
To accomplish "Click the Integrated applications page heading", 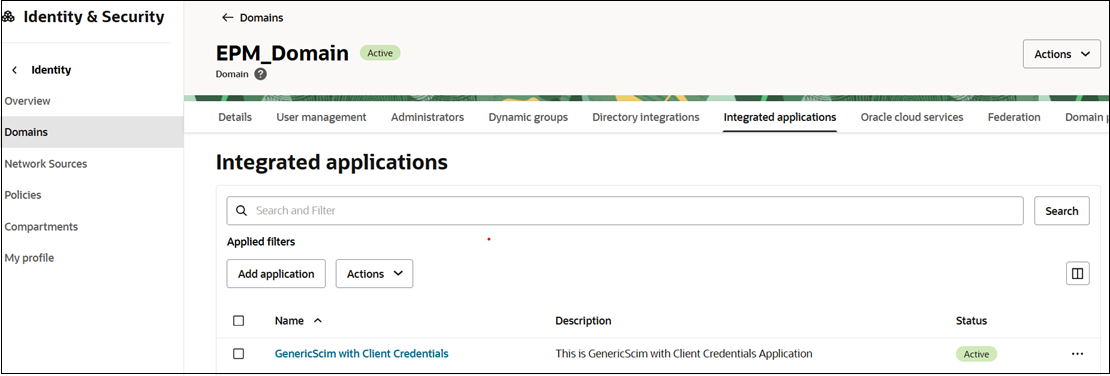I will click(332, 162).
